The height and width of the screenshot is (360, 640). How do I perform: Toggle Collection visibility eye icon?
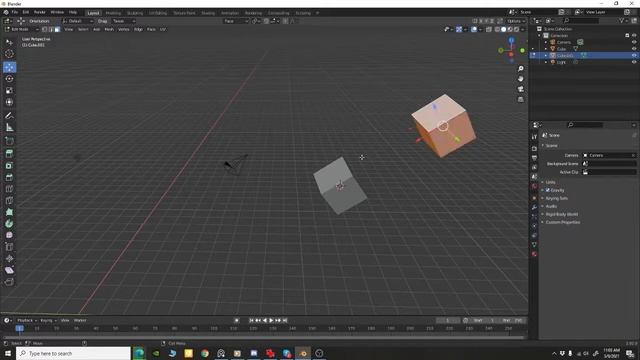tap(634, 36)
